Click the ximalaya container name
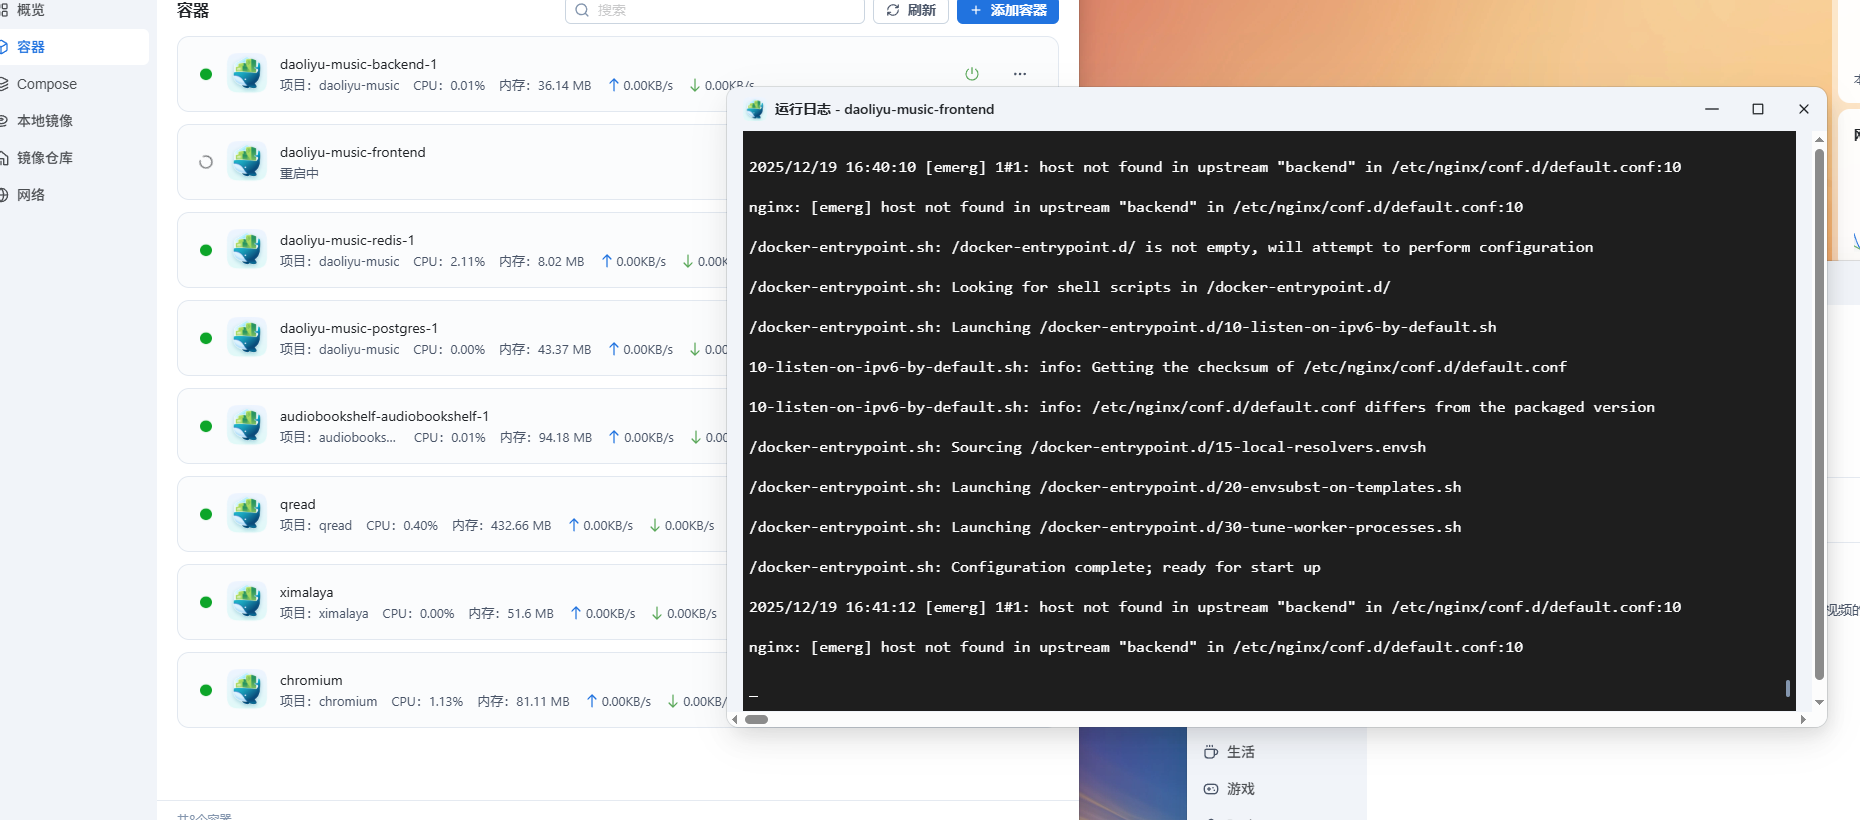 pyautogui.click(x=306, y=592)
